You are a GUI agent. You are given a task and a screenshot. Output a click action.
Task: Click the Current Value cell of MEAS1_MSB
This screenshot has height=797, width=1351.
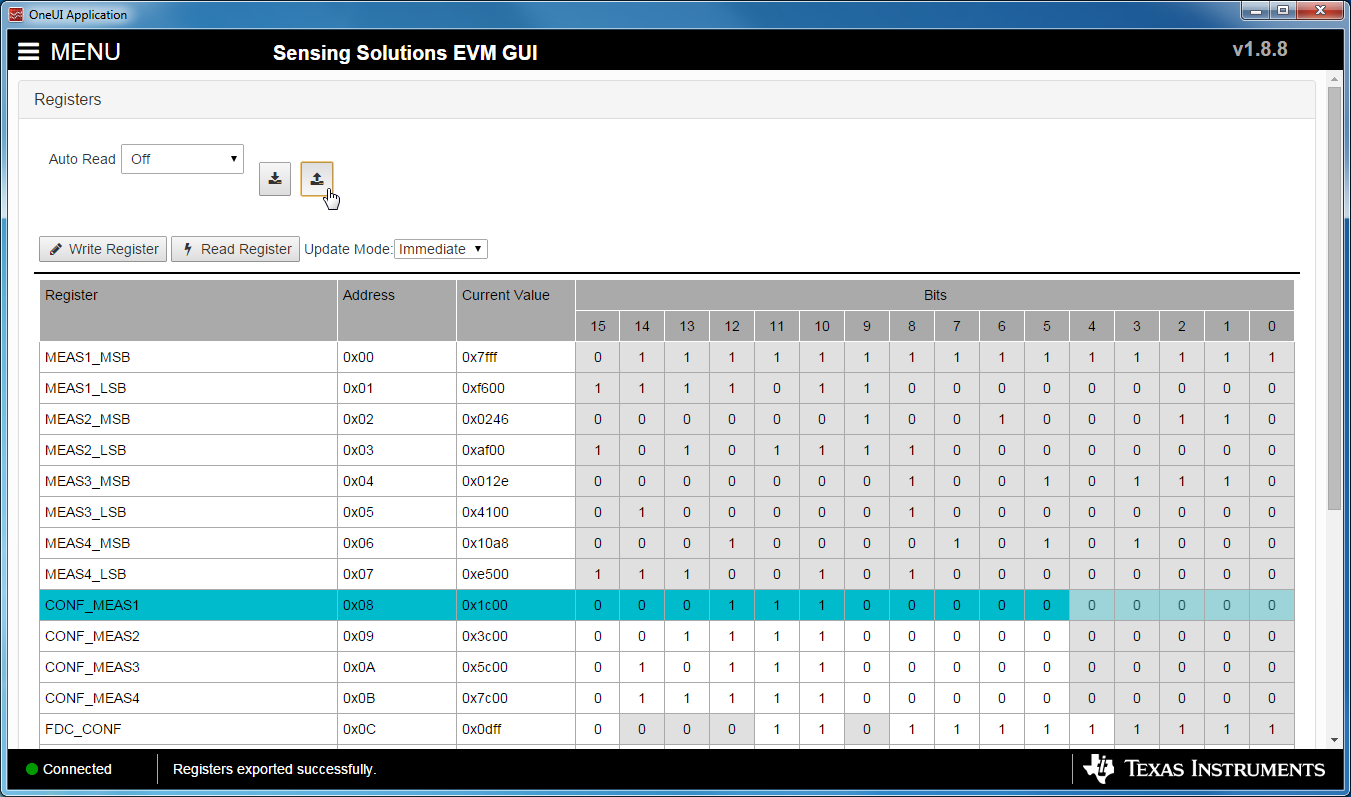[x=513, y=357]
